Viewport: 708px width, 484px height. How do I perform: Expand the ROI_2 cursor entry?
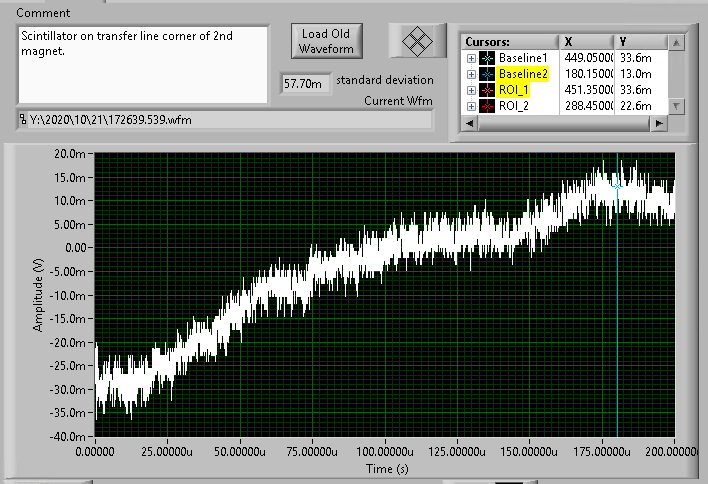(x=471, y=106)
